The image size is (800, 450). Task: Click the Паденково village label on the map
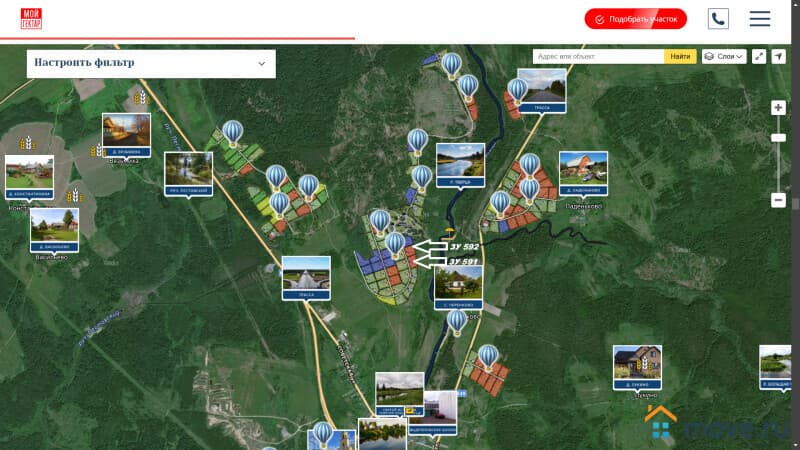pyautogui.click(x=584, y=207)
